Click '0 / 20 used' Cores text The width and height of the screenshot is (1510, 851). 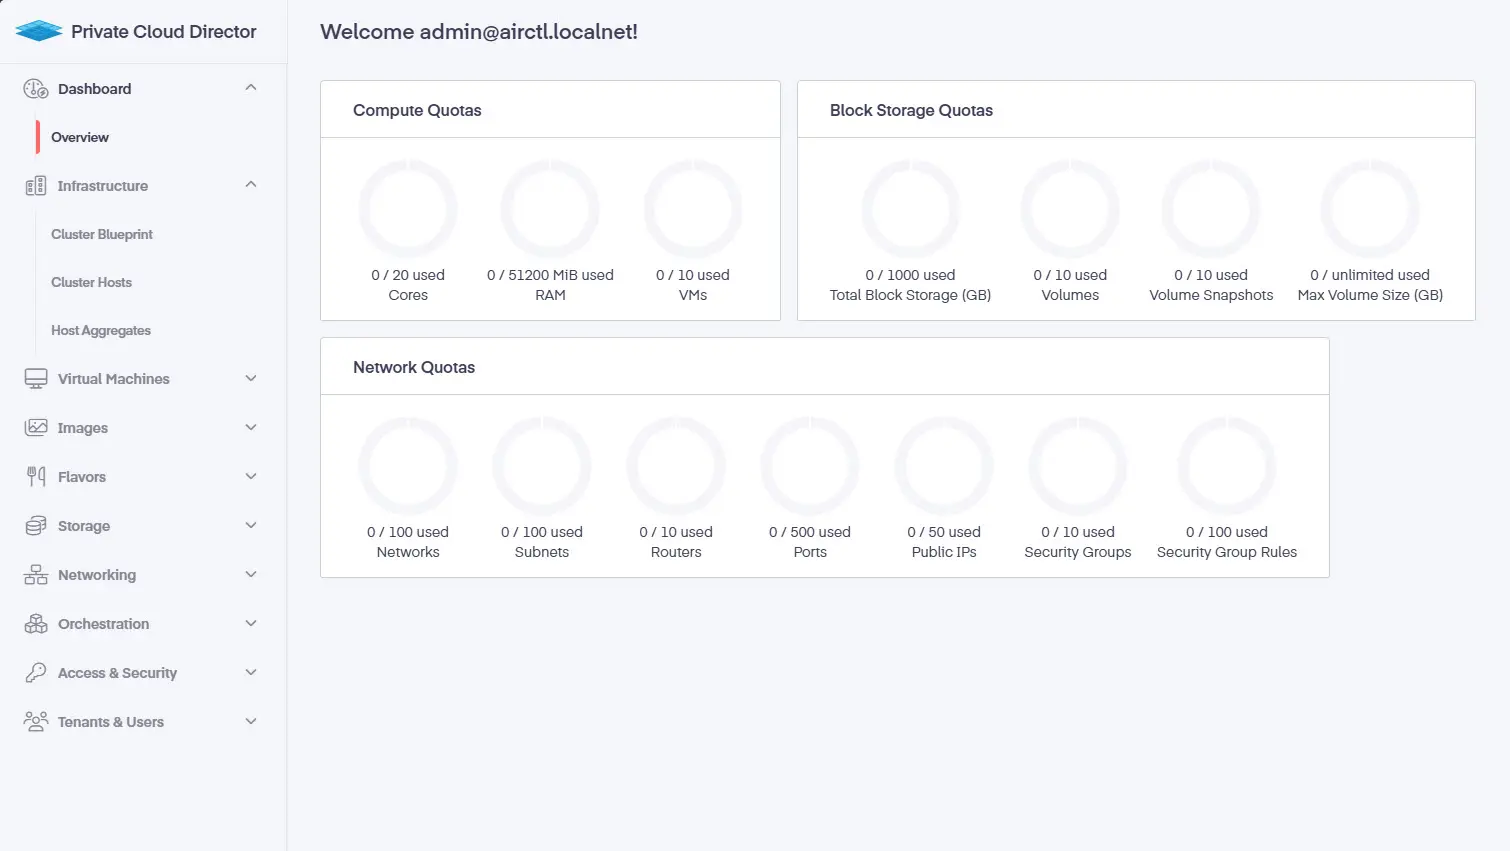click(408, 275)
